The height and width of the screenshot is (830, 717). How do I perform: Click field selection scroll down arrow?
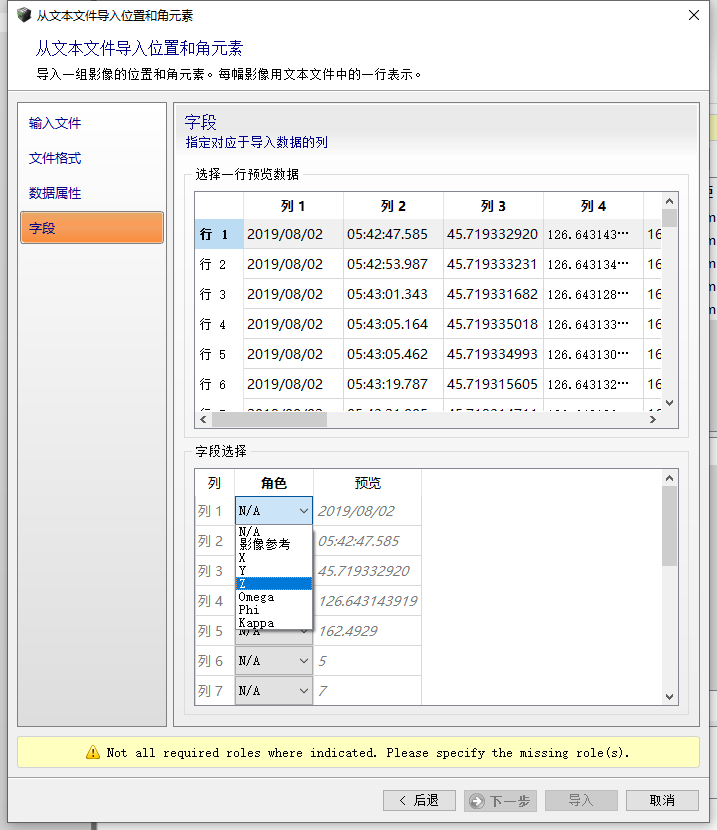pyautogui.click(x=669, y=697)
